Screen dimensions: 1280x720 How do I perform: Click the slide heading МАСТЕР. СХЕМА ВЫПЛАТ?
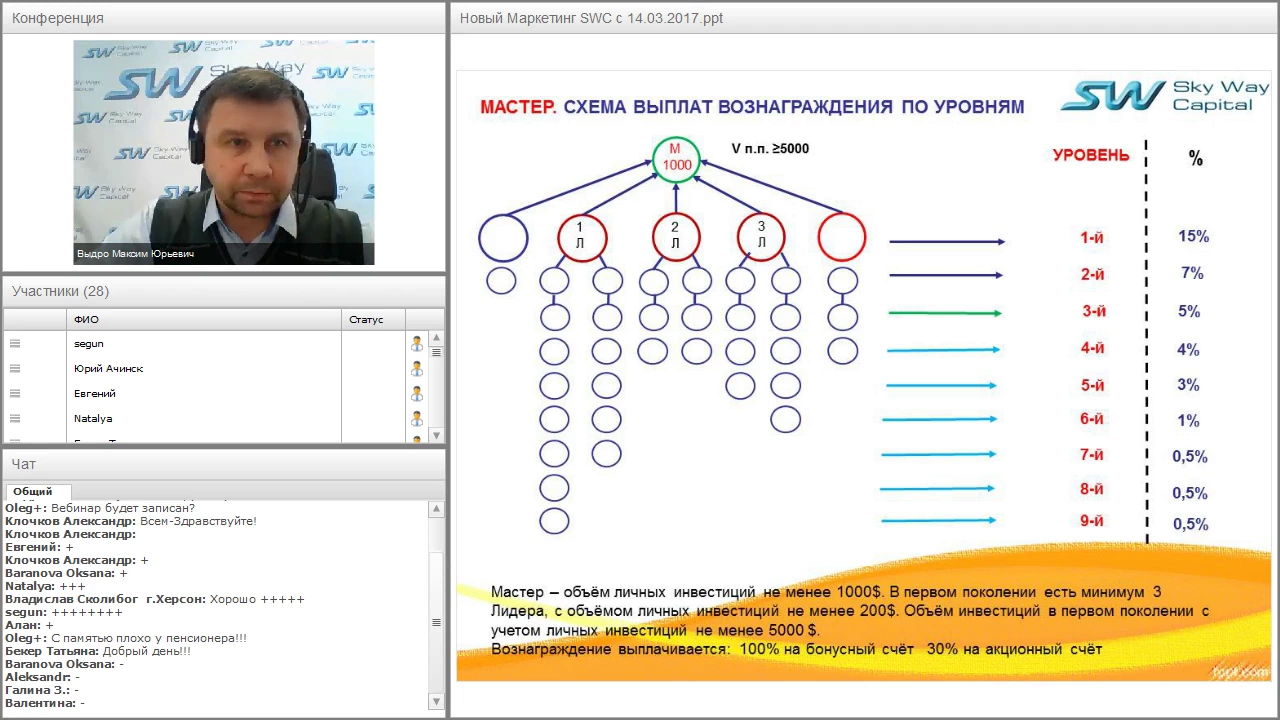pos(752,107)
